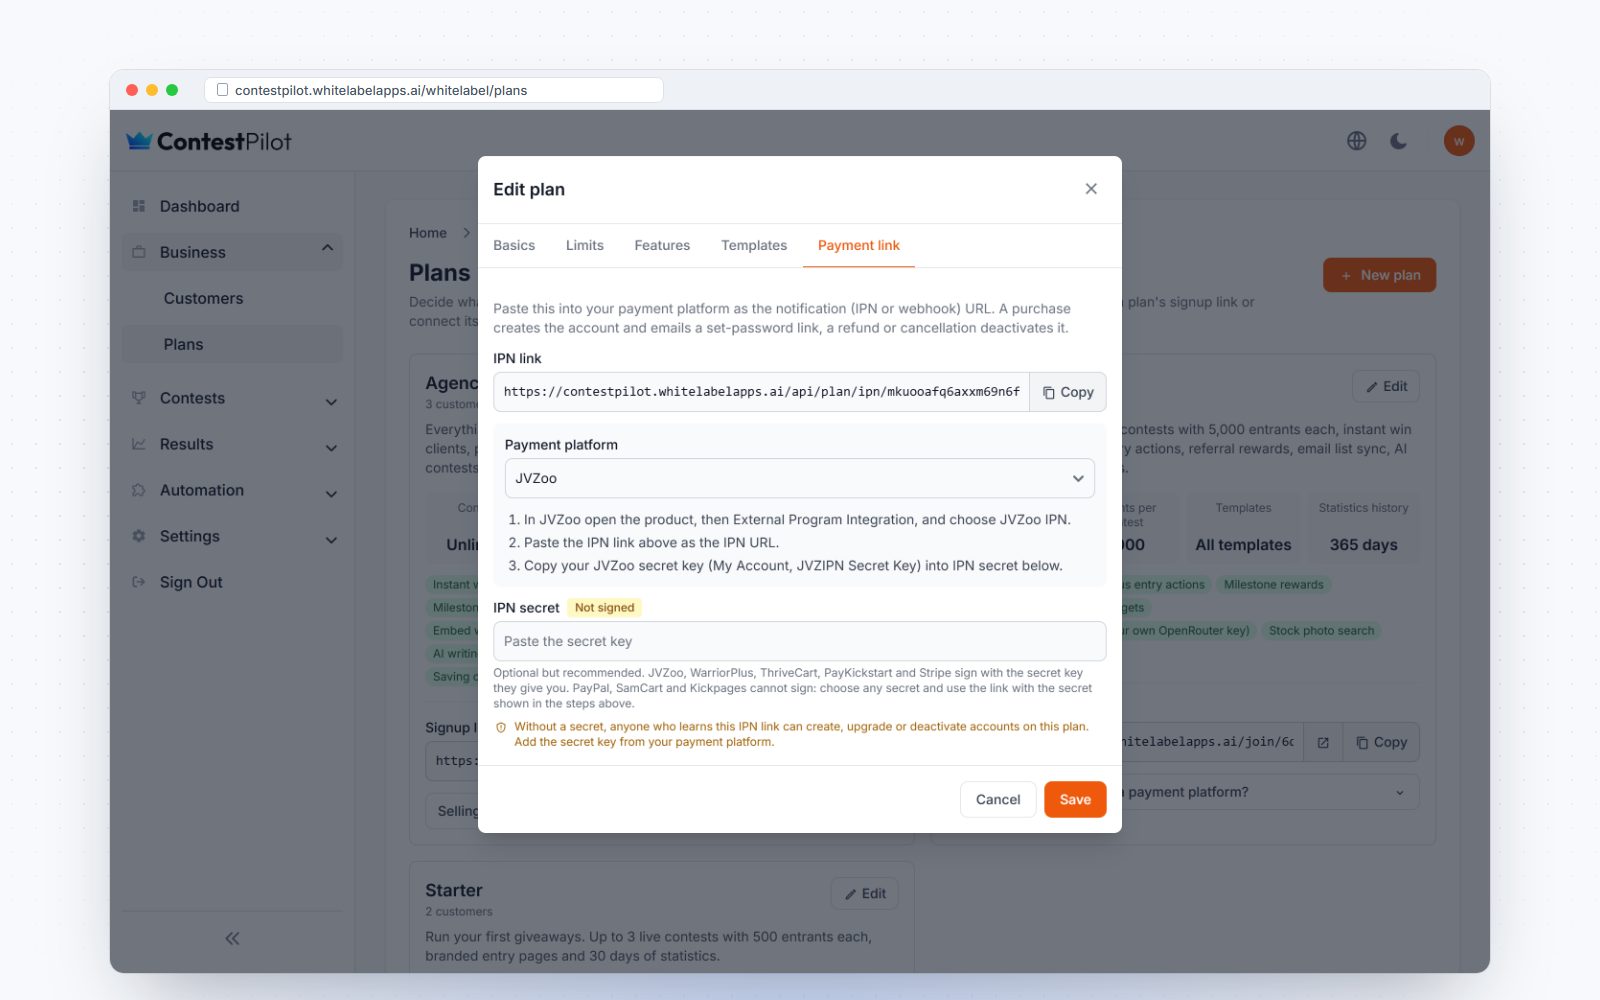Open the Customers page

[232, 298]
